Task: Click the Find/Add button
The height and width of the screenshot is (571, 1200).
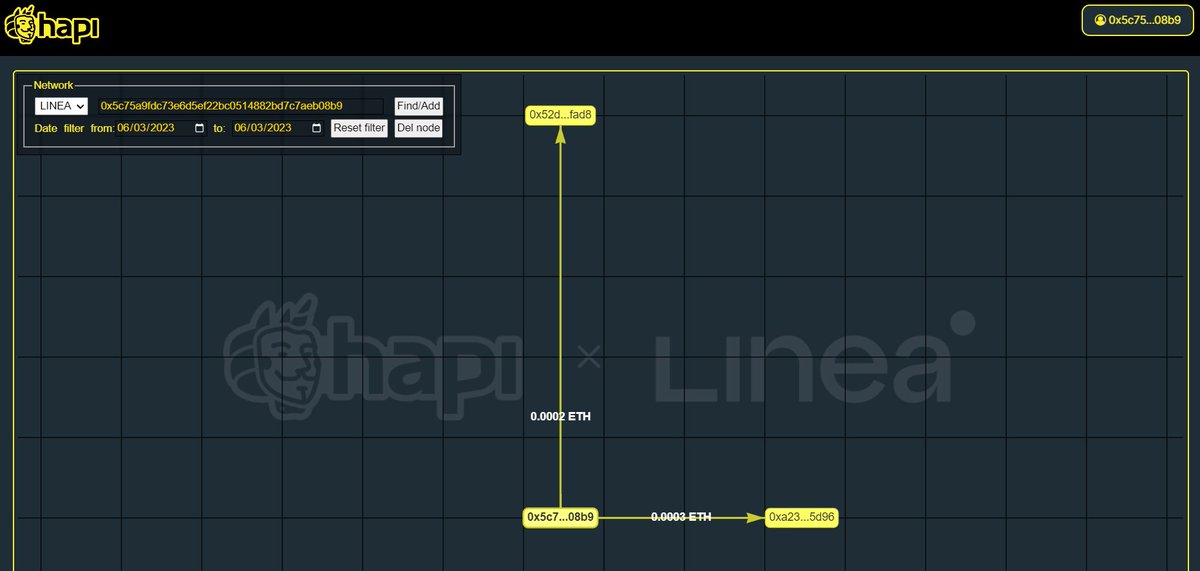Action: (x=418, y=105)
